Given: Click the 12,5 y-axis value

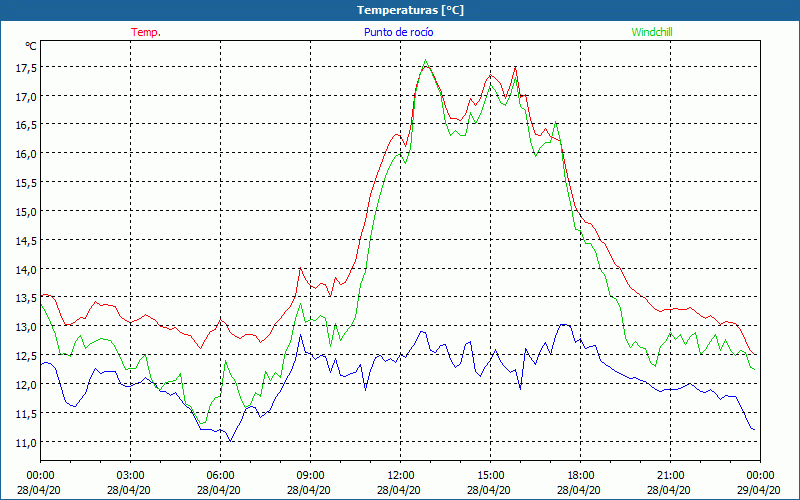Looking at the screenshot, I should (x=26, y=356).
